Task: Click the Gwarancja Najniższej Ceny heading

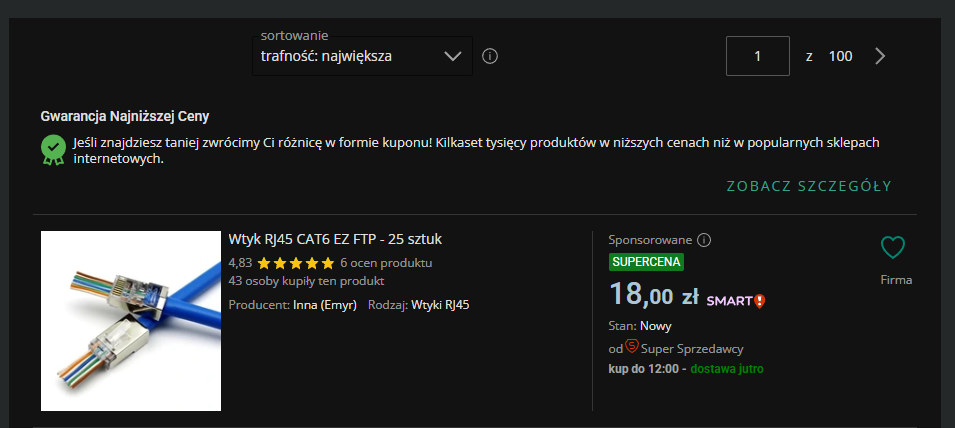Action: click(124, 116)
